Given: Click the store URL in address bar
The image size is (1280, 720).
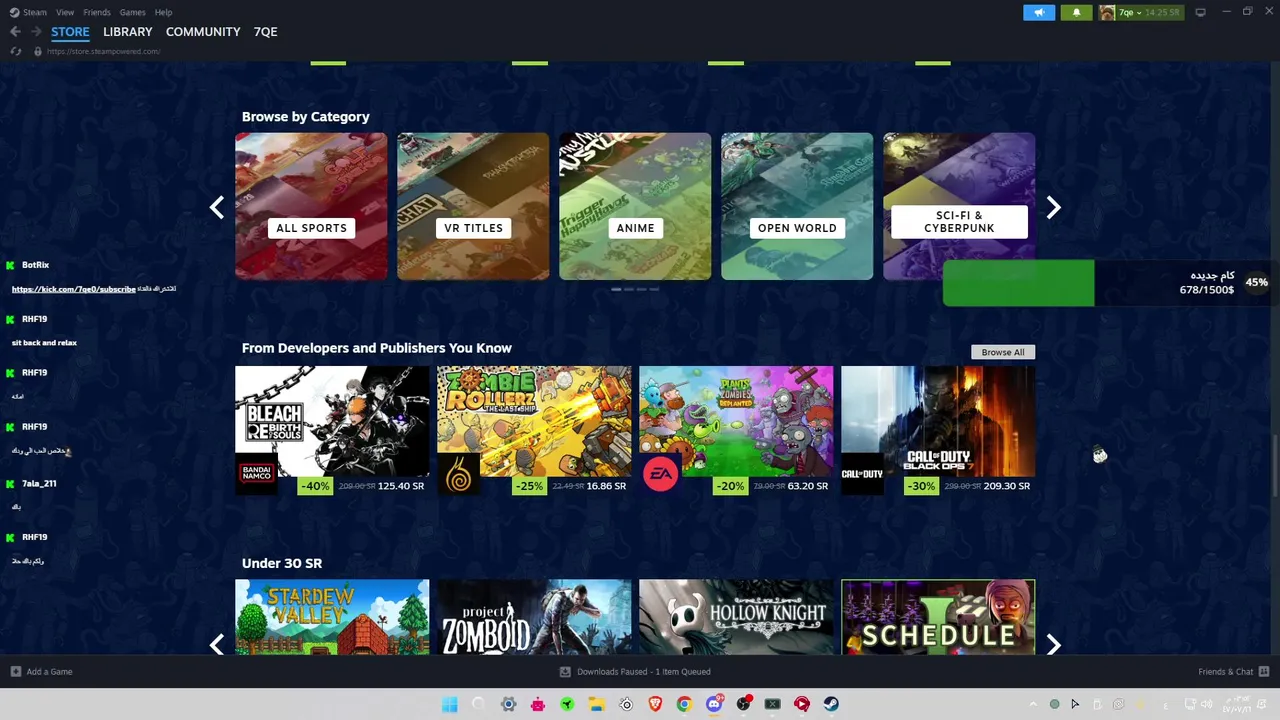Looking at the screenshot, I should coord(104,51).
